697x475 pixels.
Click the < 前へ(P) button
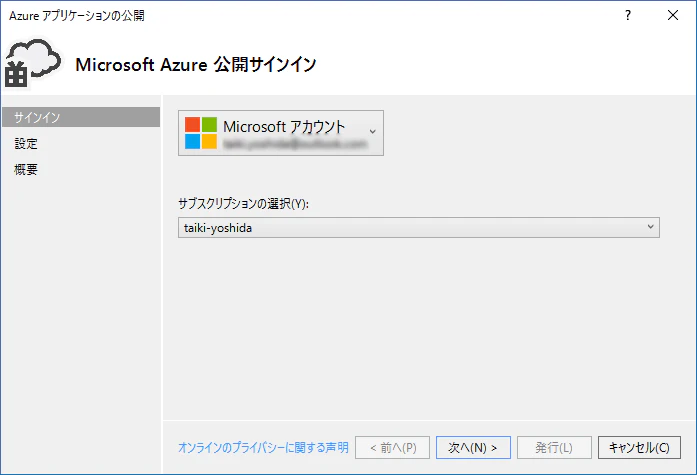393,447
